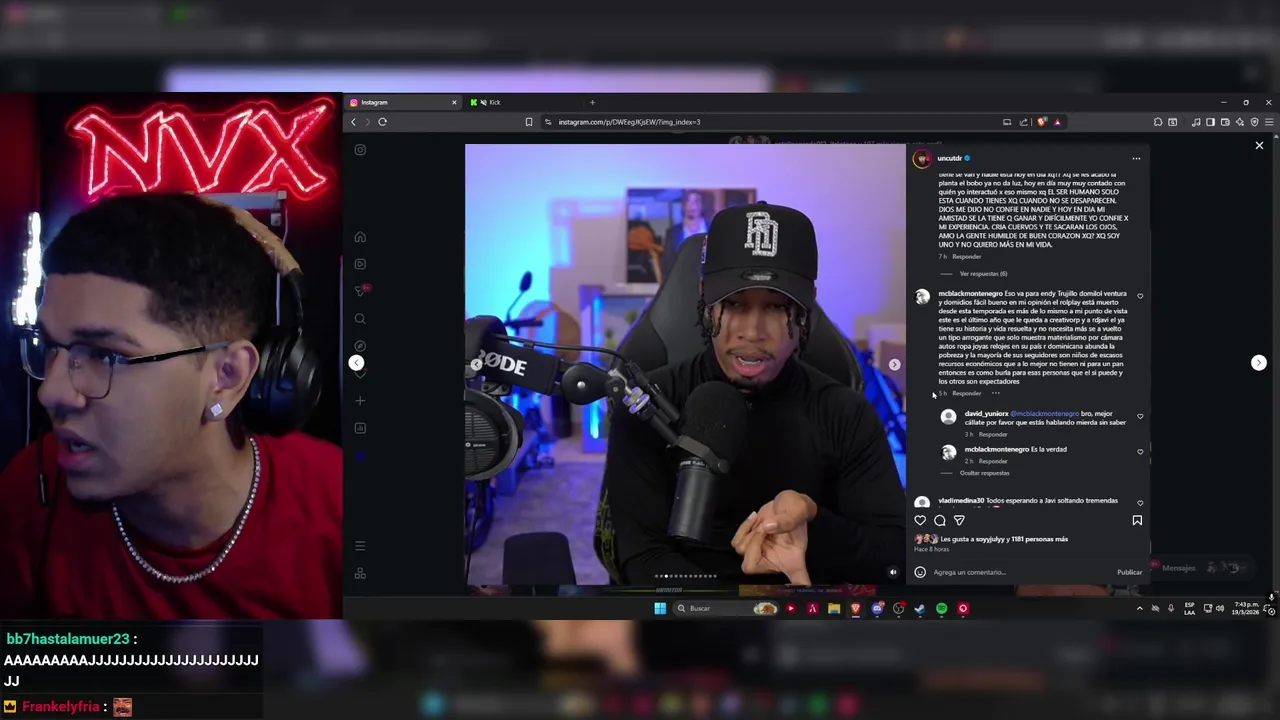1280x720 pixels.
Task: Open likes list '1181 personas más'
Action: click(1039, 539)
